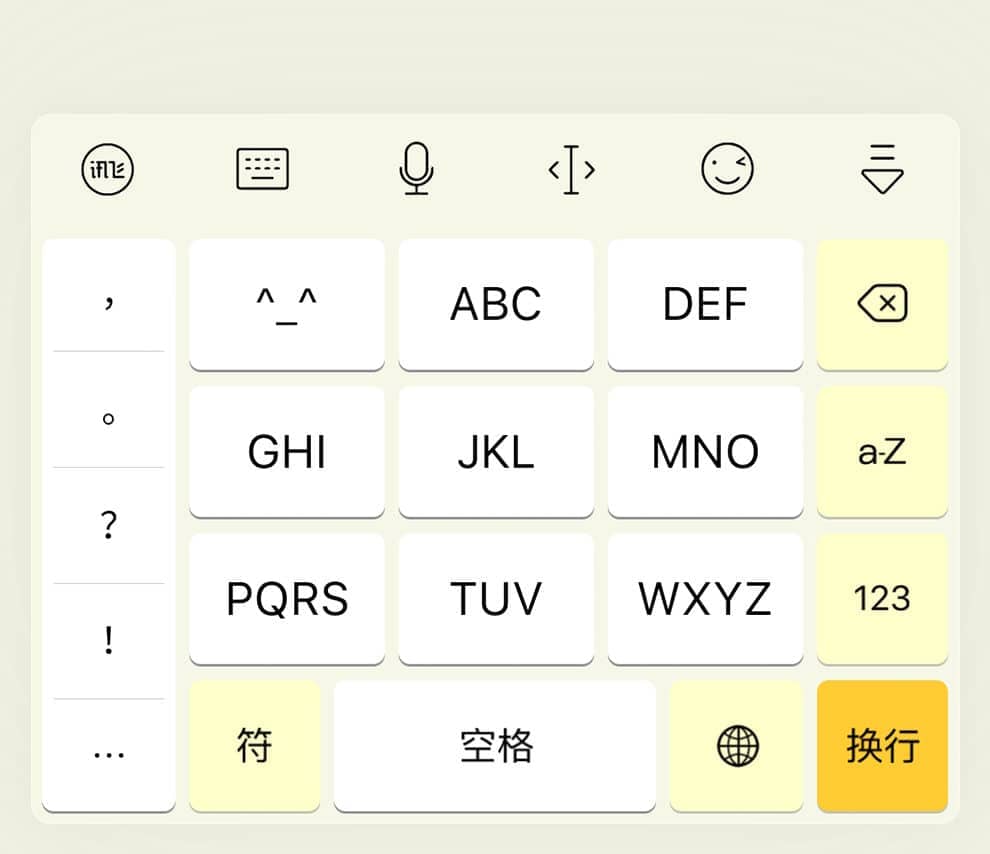The image size is (990, 854).
Task: Open the 符 symbols panel
Action: [254, 746]
